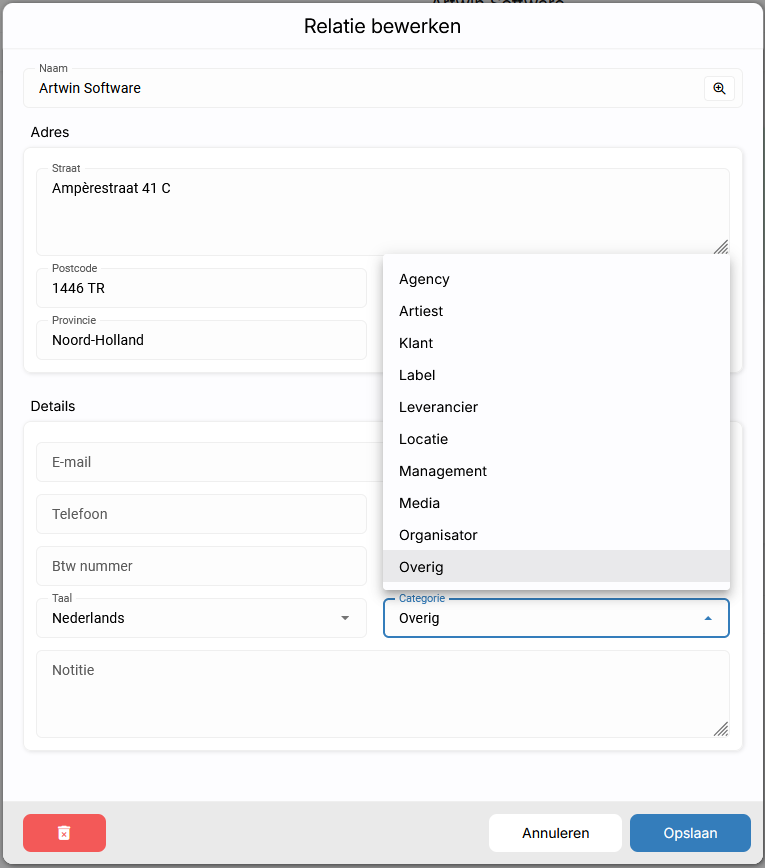Click the red trash delete button
This screenshot has width=765, height=868.
point(64,833)
